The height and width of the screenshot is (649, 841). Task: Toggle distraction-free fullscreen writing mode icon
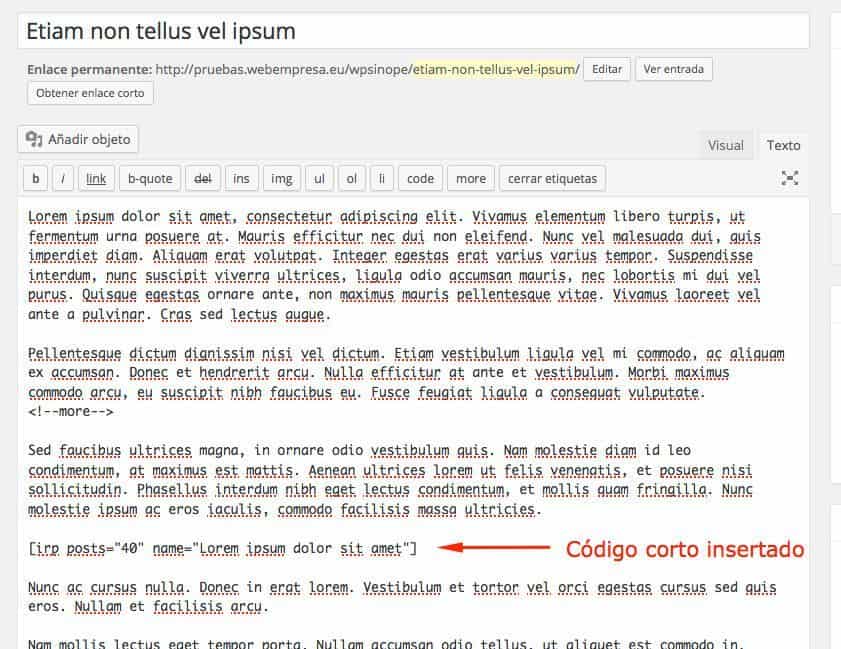point(790,178)
